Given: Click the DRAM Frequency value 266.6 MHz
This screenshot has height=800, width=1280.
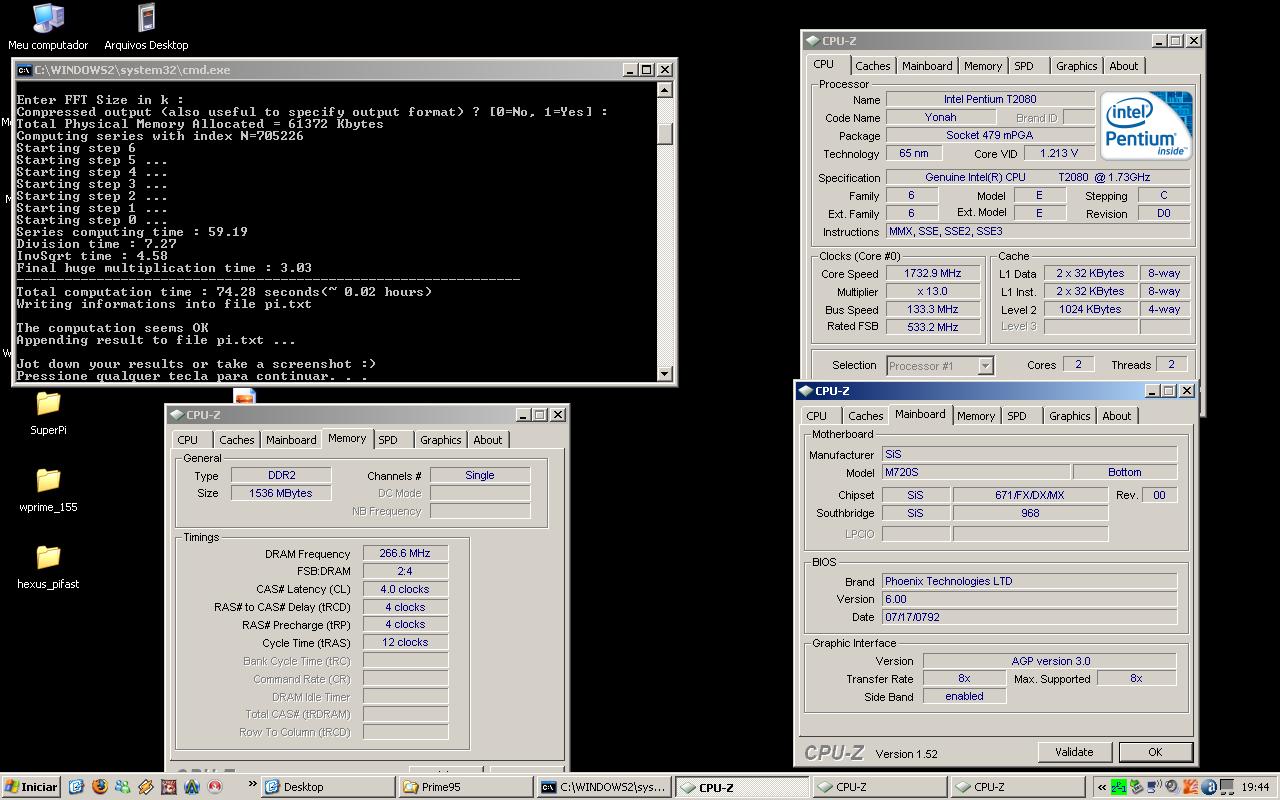Looking at the screenshot, I should pyautogui.click(x=405, y=553).
